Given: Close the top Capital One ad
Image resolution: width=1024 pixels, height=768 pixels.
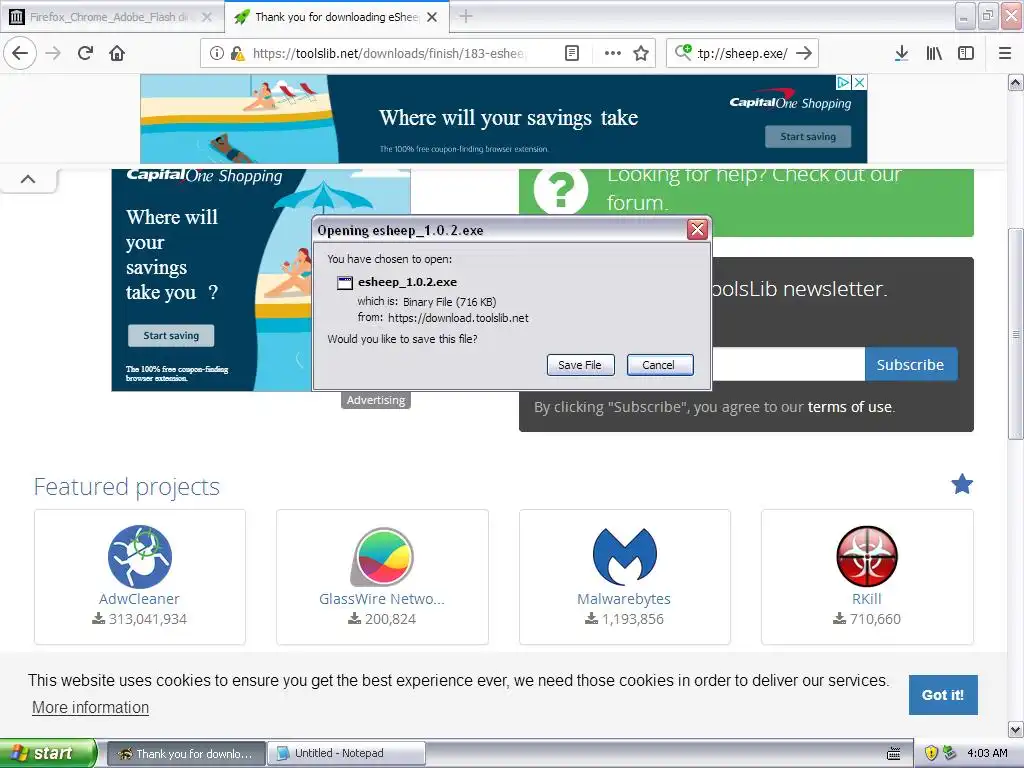Looking at the screenshot, I should 860,82.
